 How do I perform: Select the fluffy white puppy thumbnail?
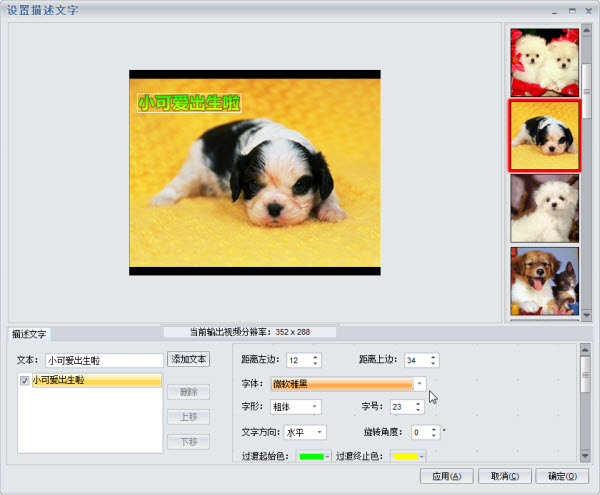545,208
